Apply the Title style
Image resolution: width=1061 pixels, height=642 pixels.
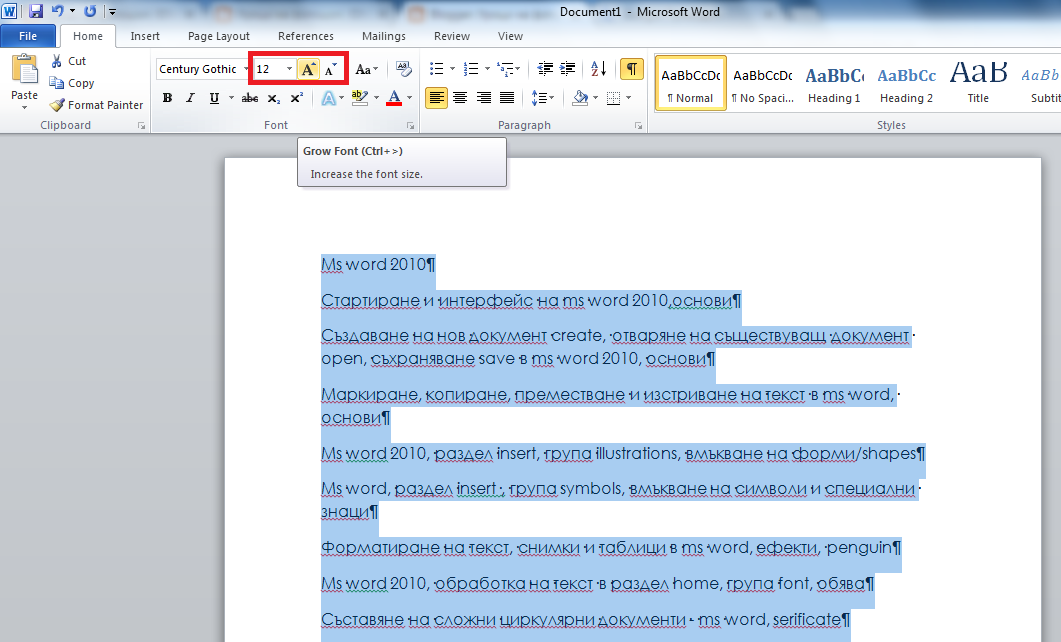pyautogui.click(x=978, y=83)
